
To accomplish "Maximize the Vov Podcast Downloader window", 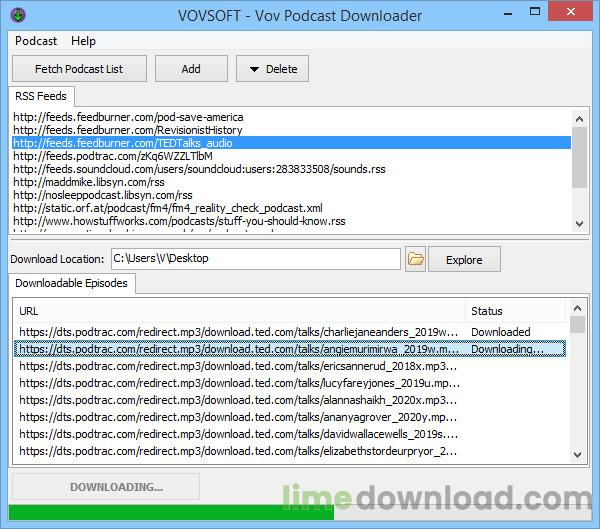I will [x=535, y=12].
